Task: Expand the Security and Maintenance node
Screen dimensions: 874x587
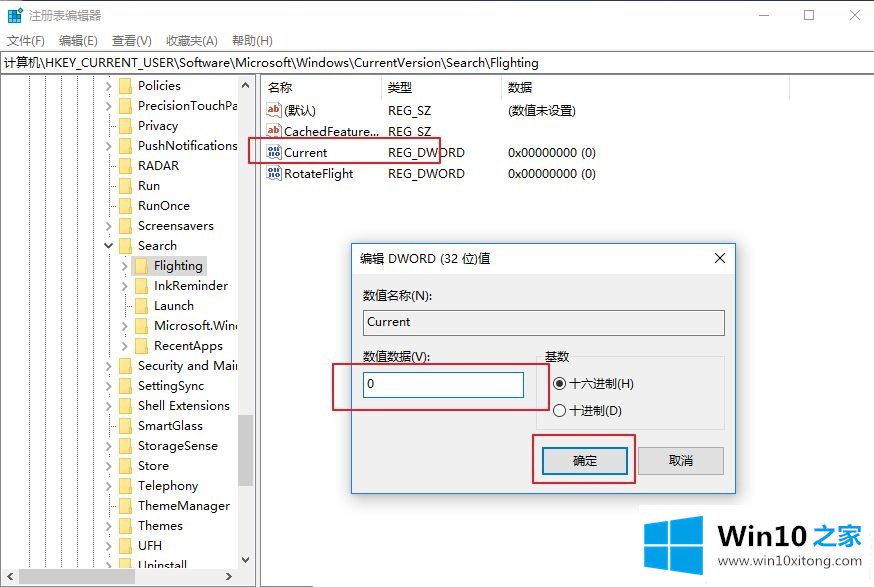Action: pyautogui.click(x=109, y=366)
